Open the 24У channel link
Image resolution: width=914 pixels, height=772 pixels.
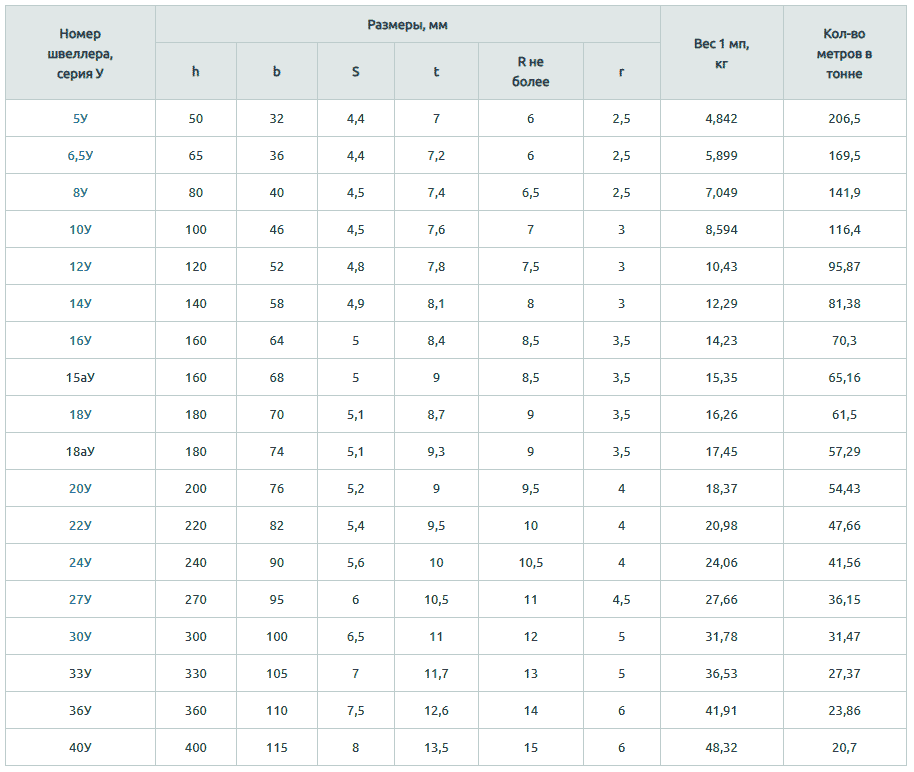click(80, 563)
